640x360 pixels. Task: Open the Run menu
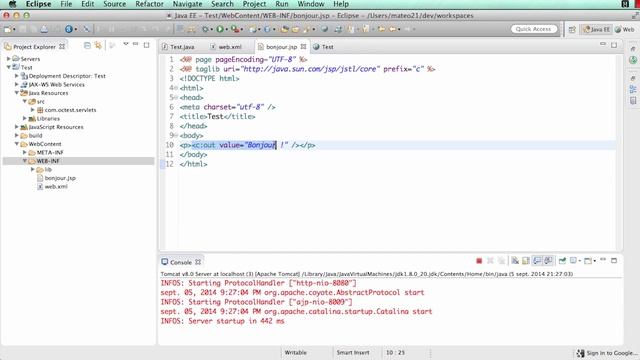[282, 4]
